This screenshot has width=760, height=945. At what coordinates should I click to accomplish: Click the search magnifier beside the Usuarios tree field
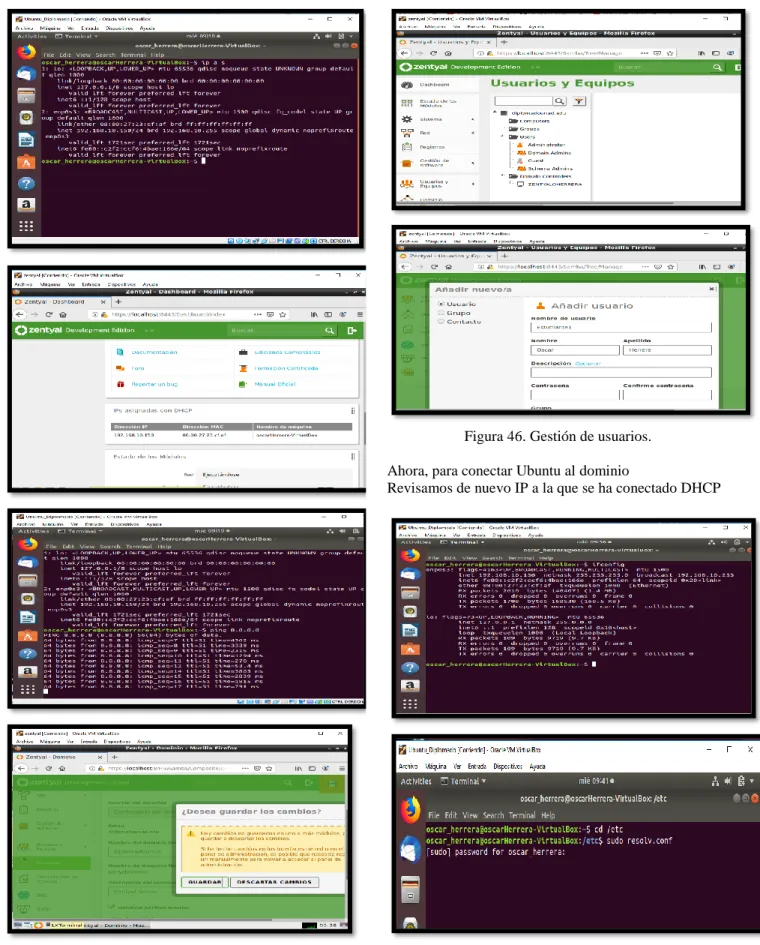560,101
